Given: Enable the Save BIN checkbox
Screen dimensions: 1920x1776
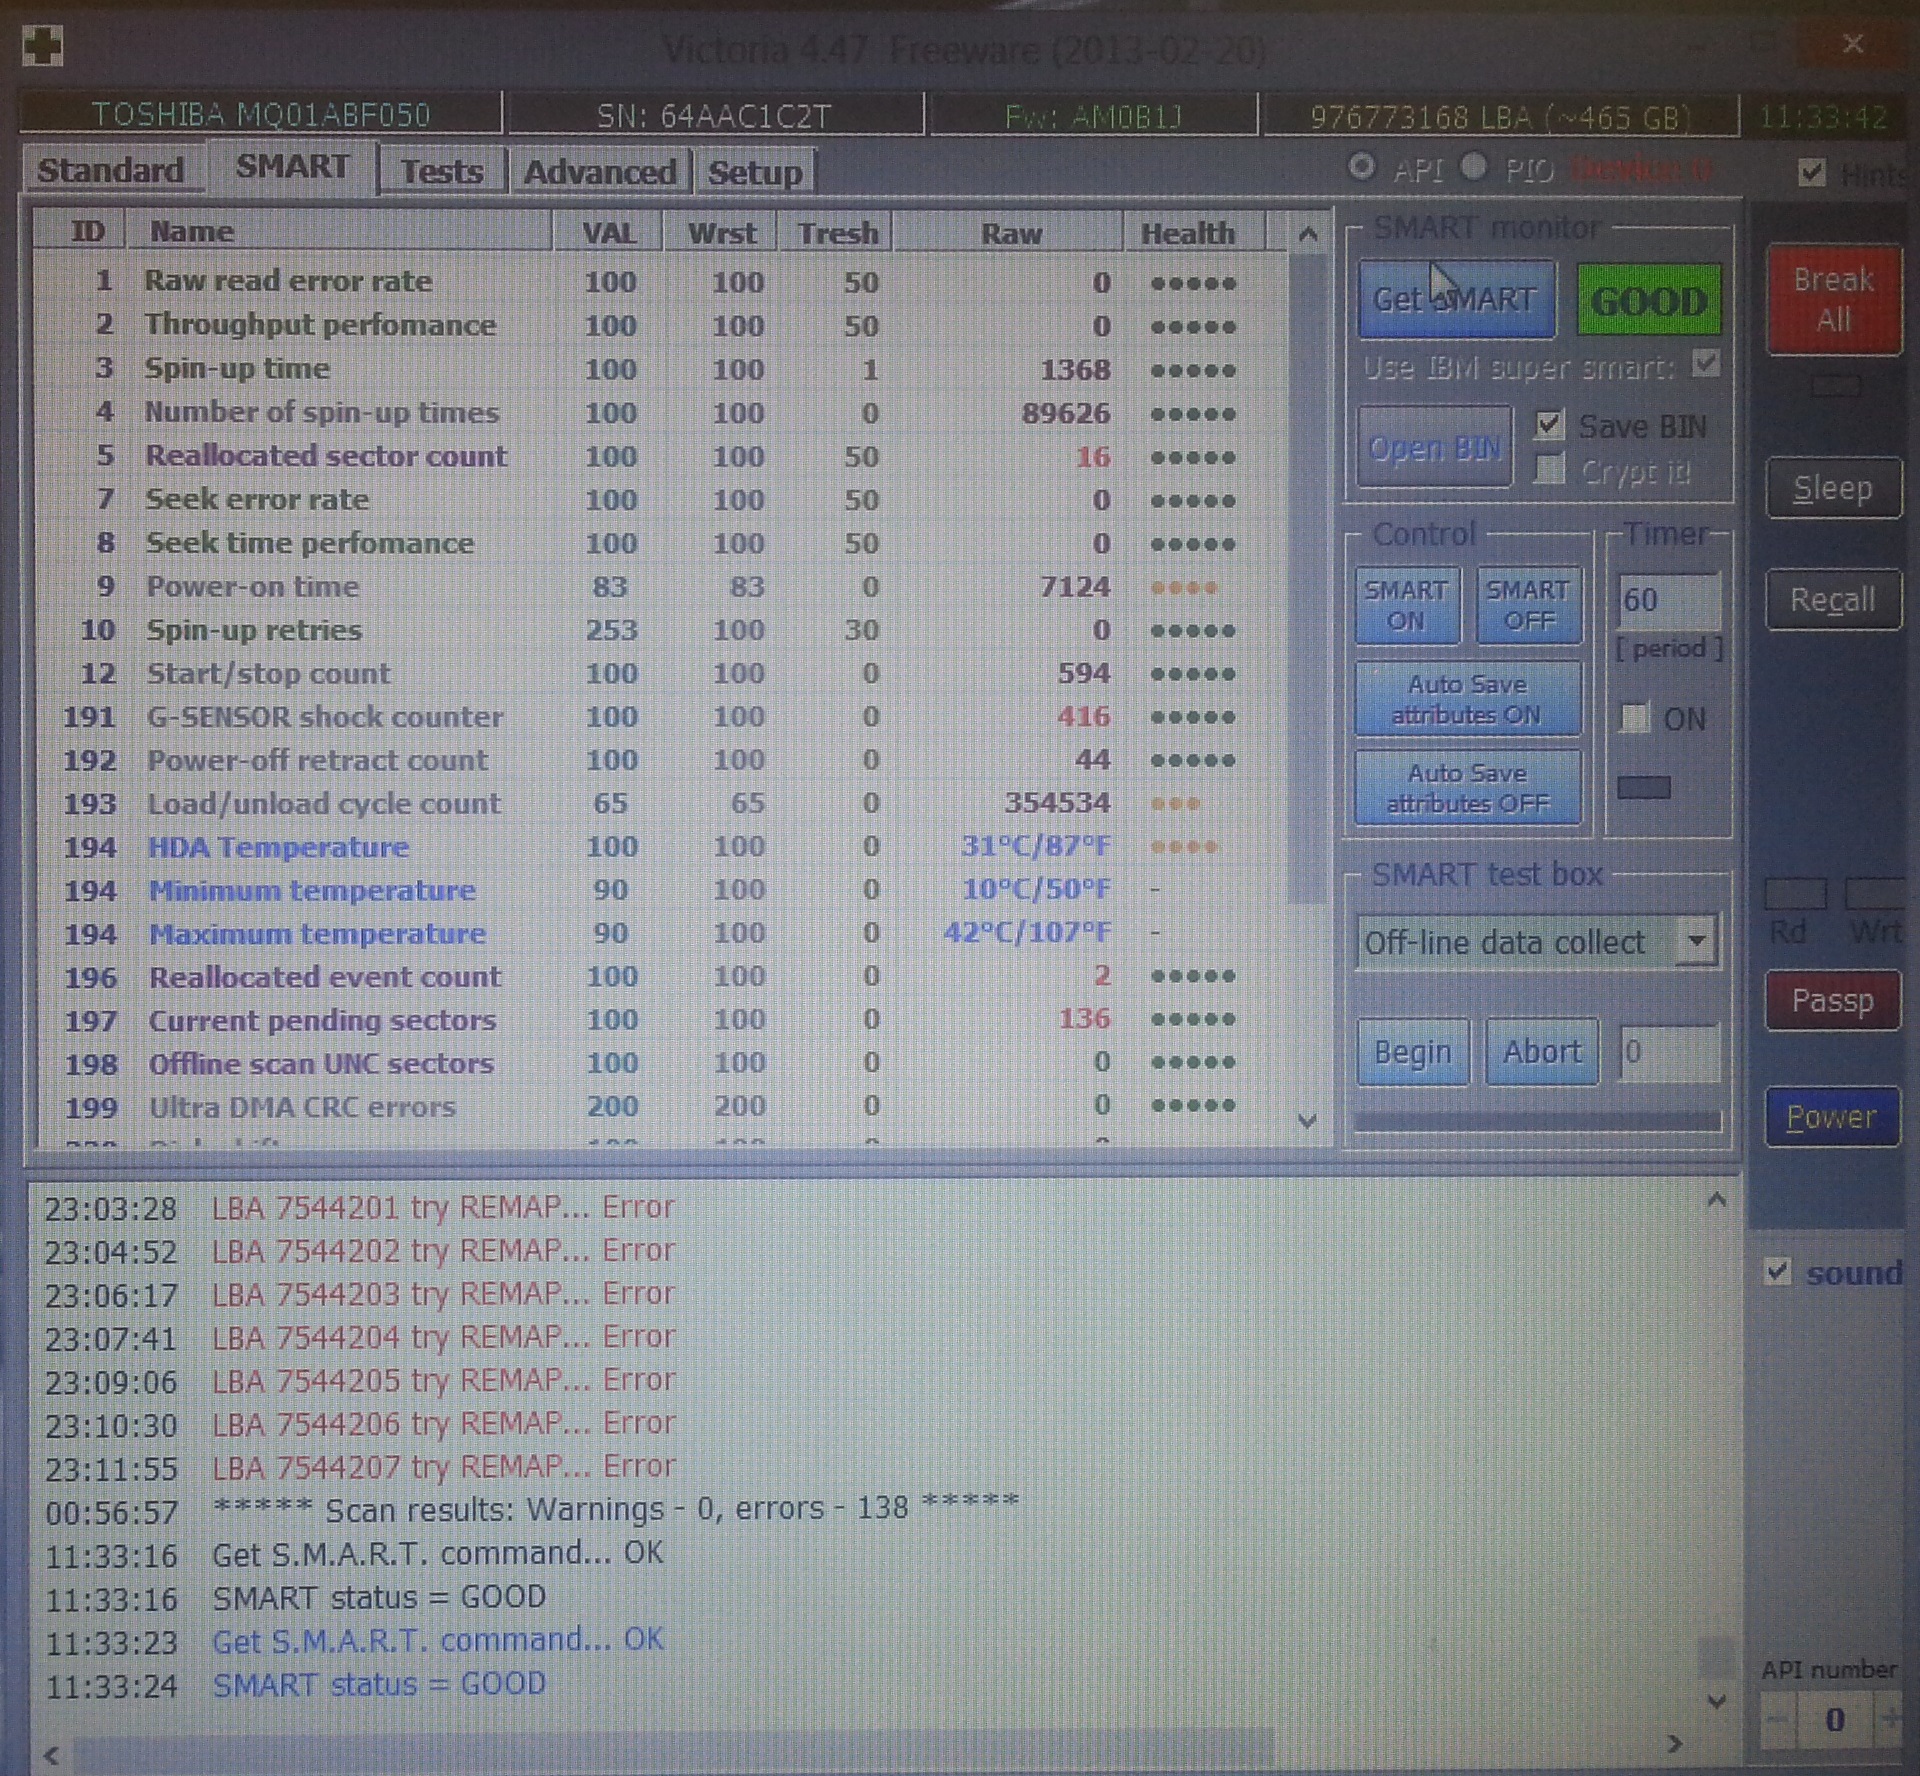Looking at the screenshot, I should pyautogui.click(x=1548, y=425).
